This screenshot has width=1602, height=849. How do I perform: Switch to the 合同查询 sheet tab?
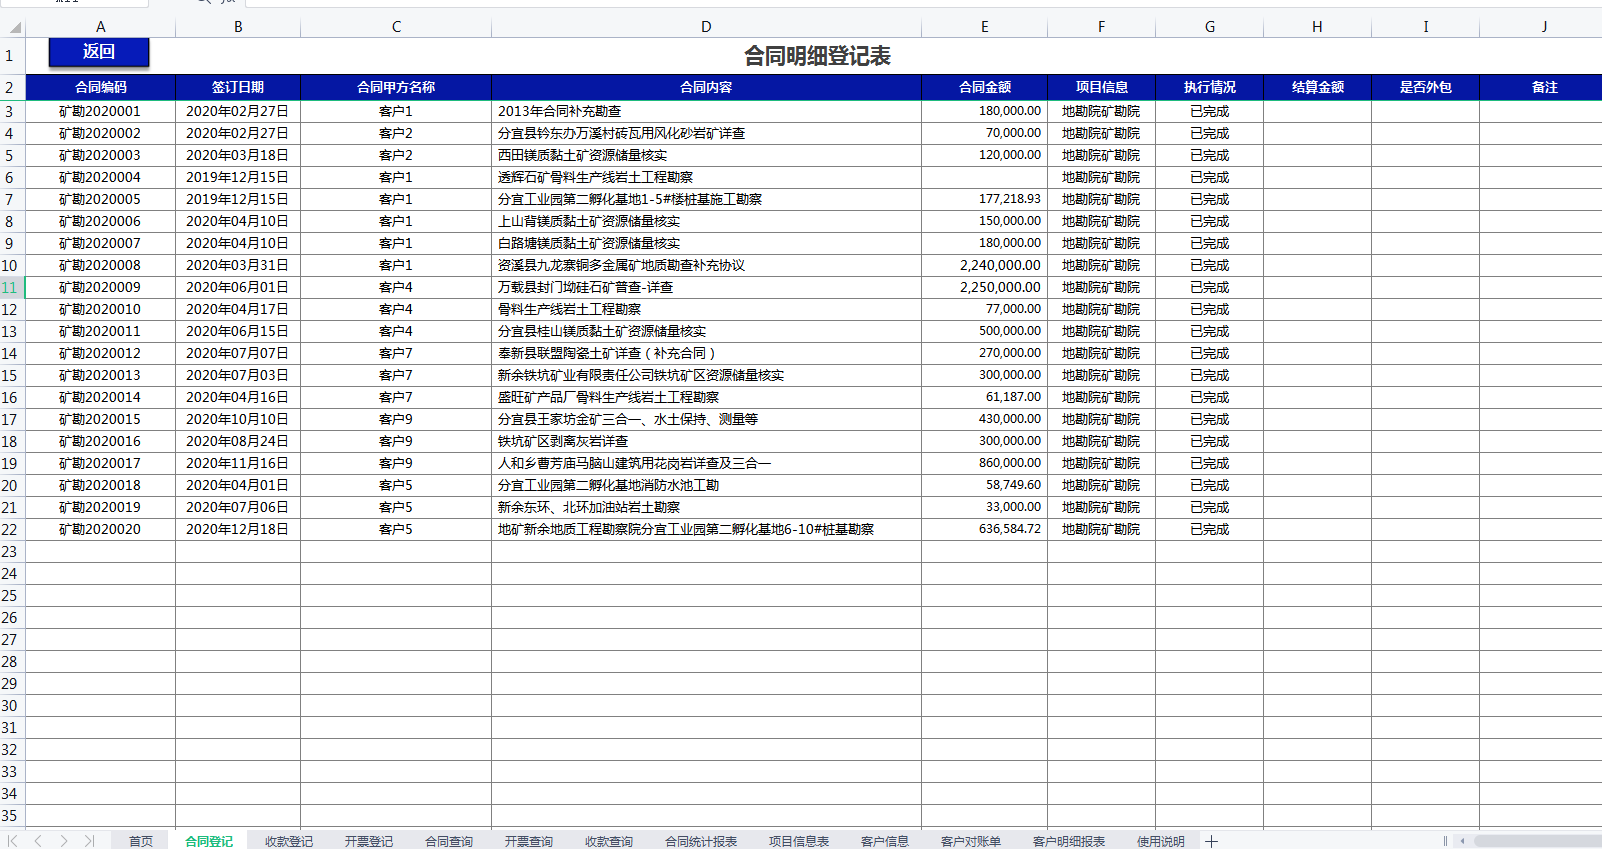coord(449,841)
